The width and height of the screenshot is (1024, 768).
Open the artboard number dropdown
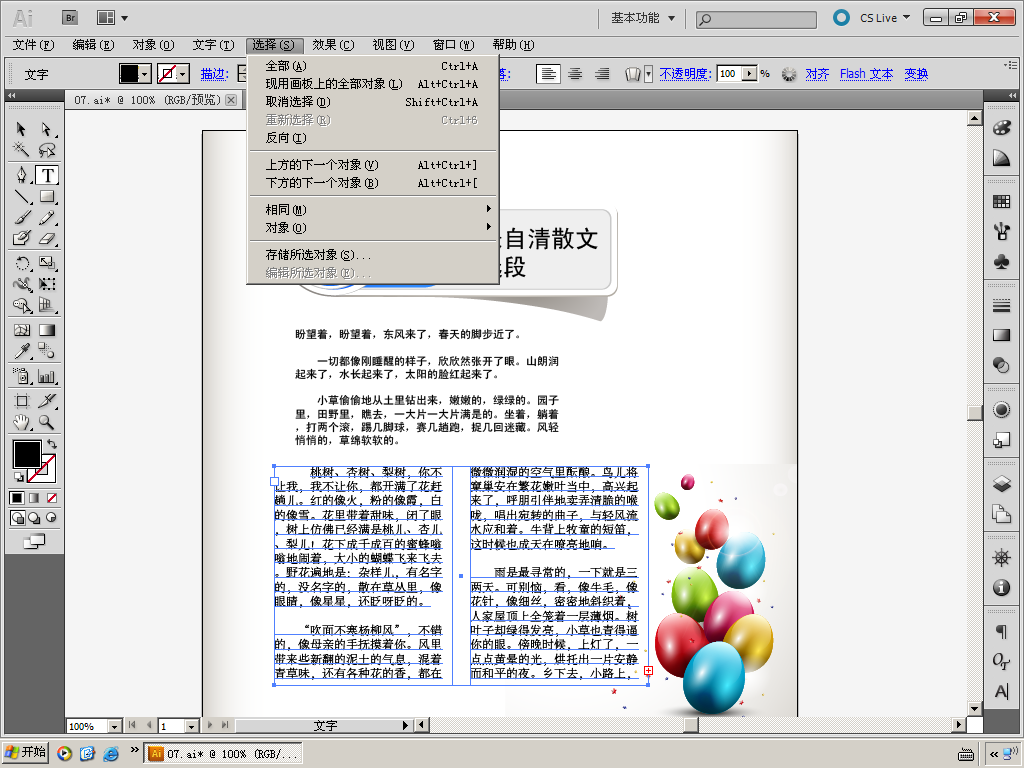tap(191, 726)
